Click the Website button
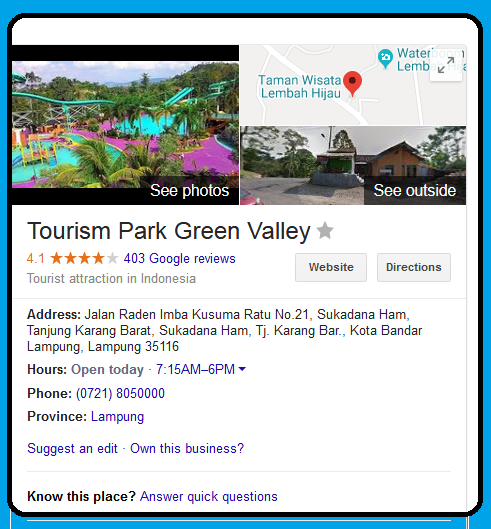This screenshot has width=491, height=529. click(x=331, y=267)
